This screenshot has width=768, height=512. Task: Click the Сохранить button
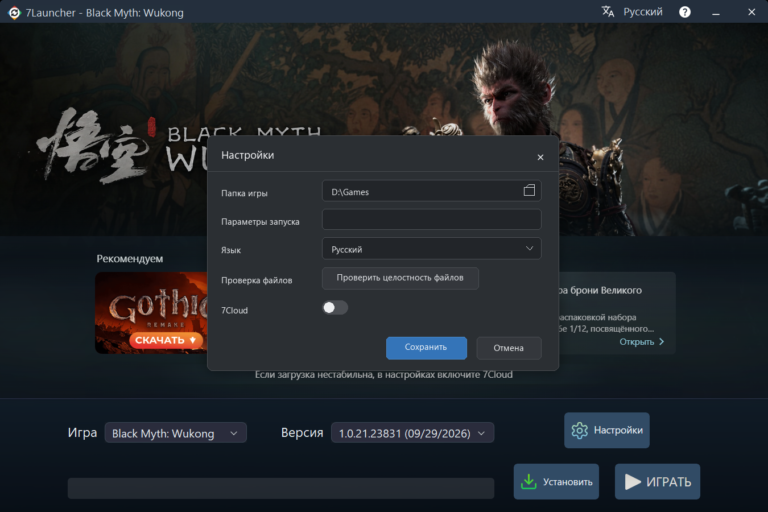426,348
